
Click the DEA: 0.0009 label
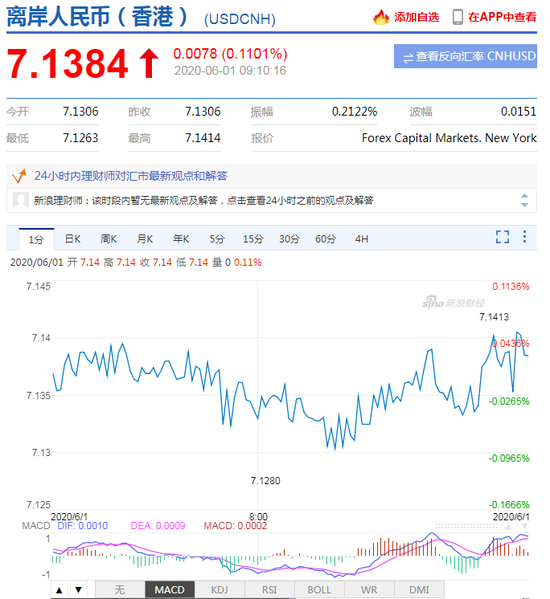[158, 526]
